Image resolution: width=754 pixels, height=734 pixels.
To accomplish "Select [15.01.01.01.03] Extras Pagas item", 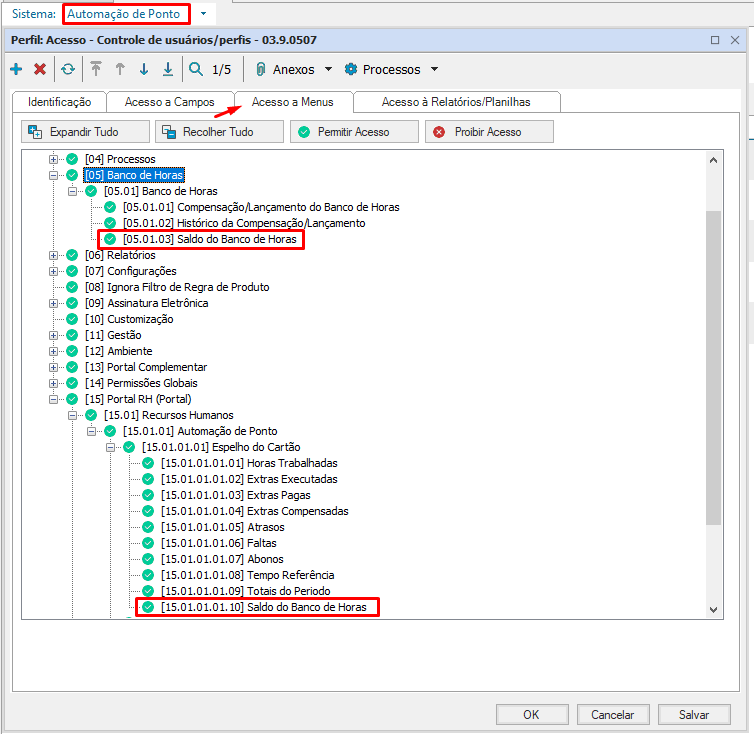I will [236, 495].
